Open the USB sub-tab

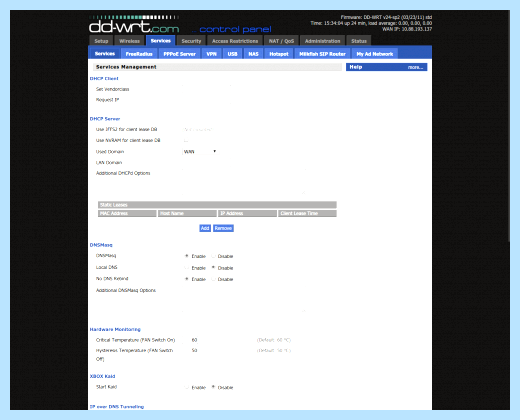pos(232,54)
